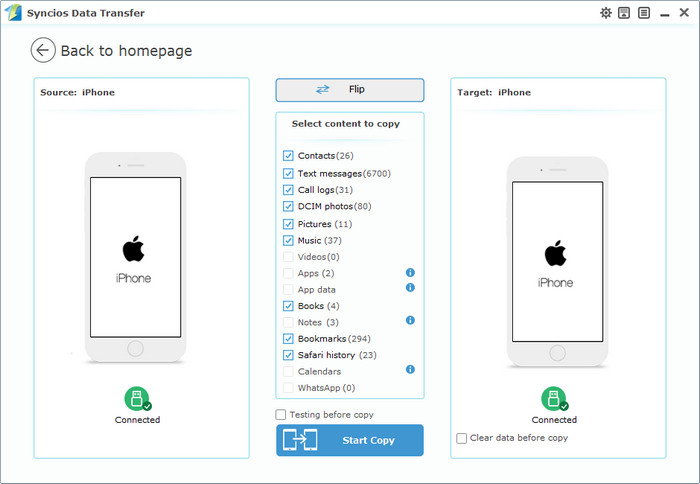
Task: Click the info icon next to Calendars
Action: (x=410, y=369)
